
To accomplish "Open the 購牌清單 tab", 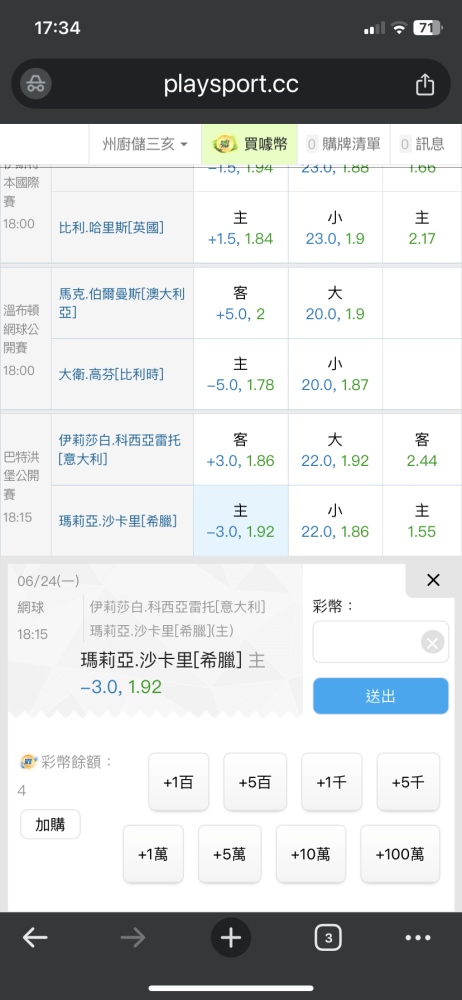I will coord(344,144).
